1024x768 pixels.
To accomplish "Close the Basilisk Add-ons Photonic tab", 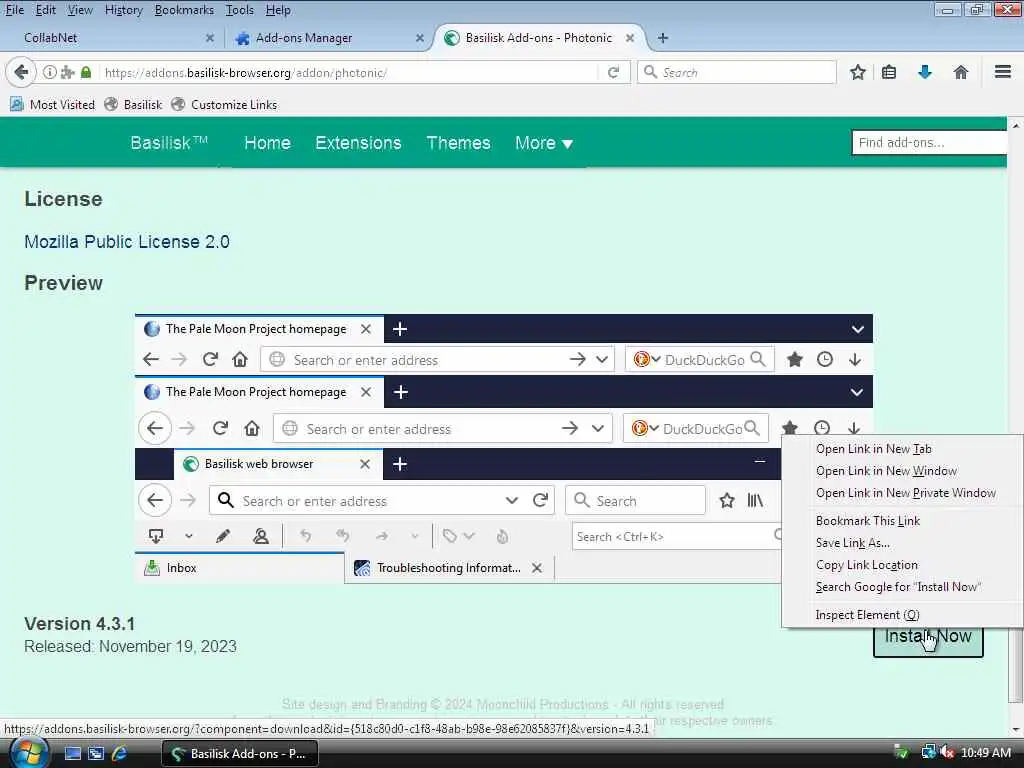I will click(630, 38).
